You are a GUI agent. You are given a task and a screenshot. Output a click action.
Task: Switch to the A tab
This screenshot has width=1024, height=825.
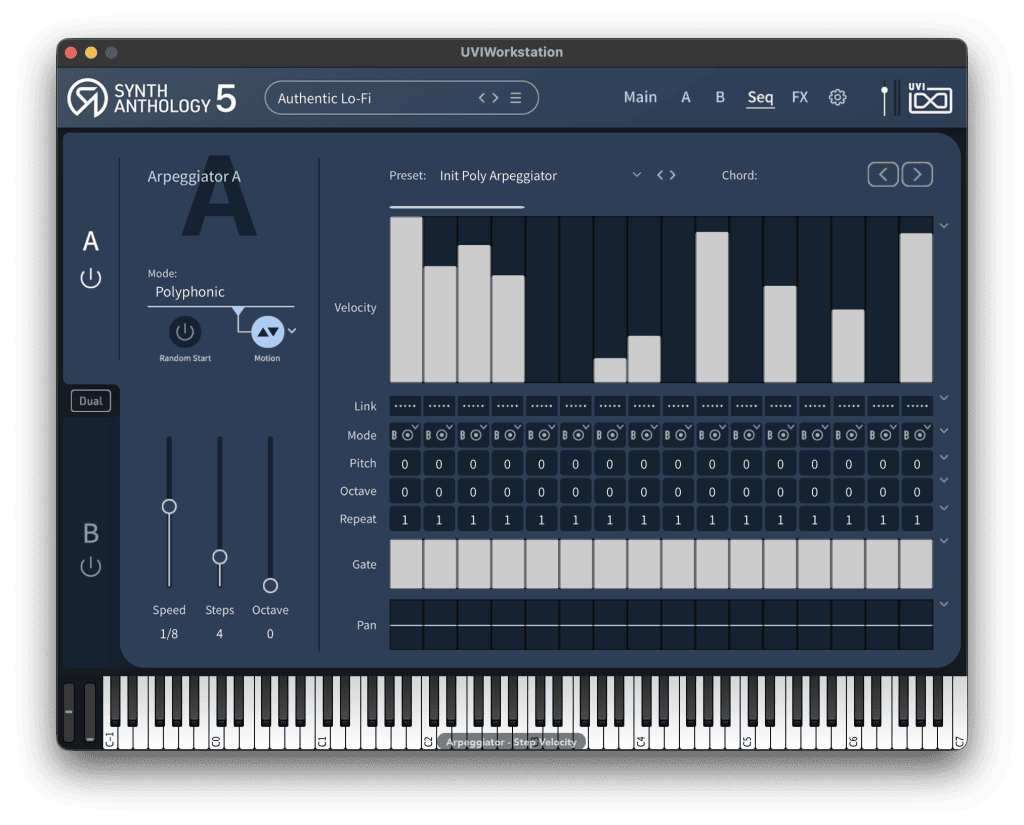(x=686, y=97)
